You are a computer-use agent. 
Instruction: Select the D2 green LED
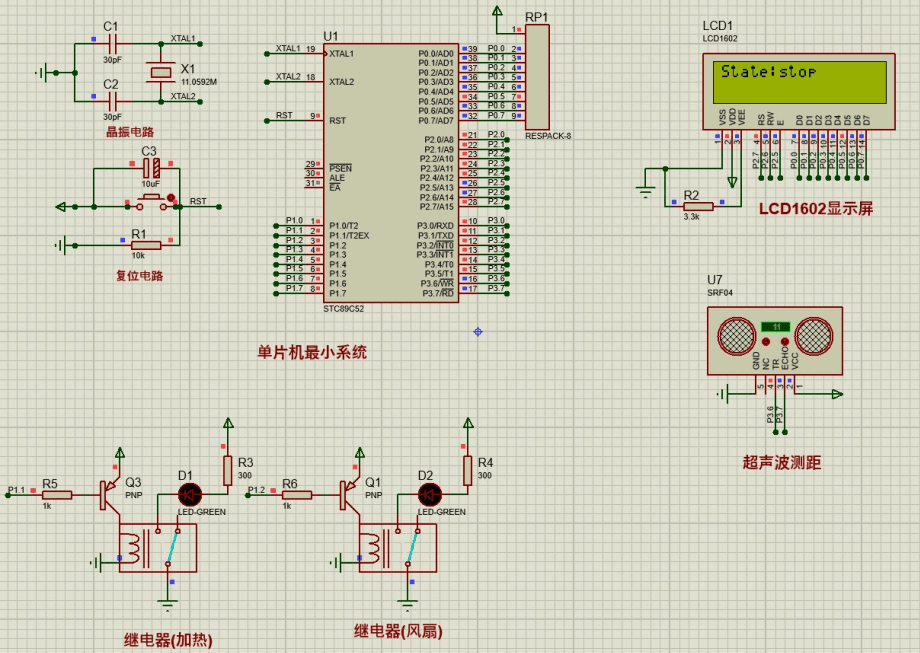[x=430, y=494]
